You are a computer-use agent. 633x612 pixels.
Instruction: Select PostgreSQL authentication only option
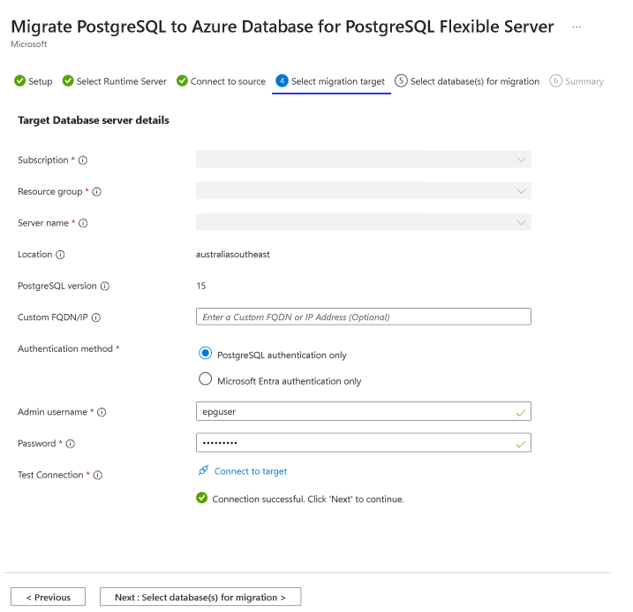(206, 354)
